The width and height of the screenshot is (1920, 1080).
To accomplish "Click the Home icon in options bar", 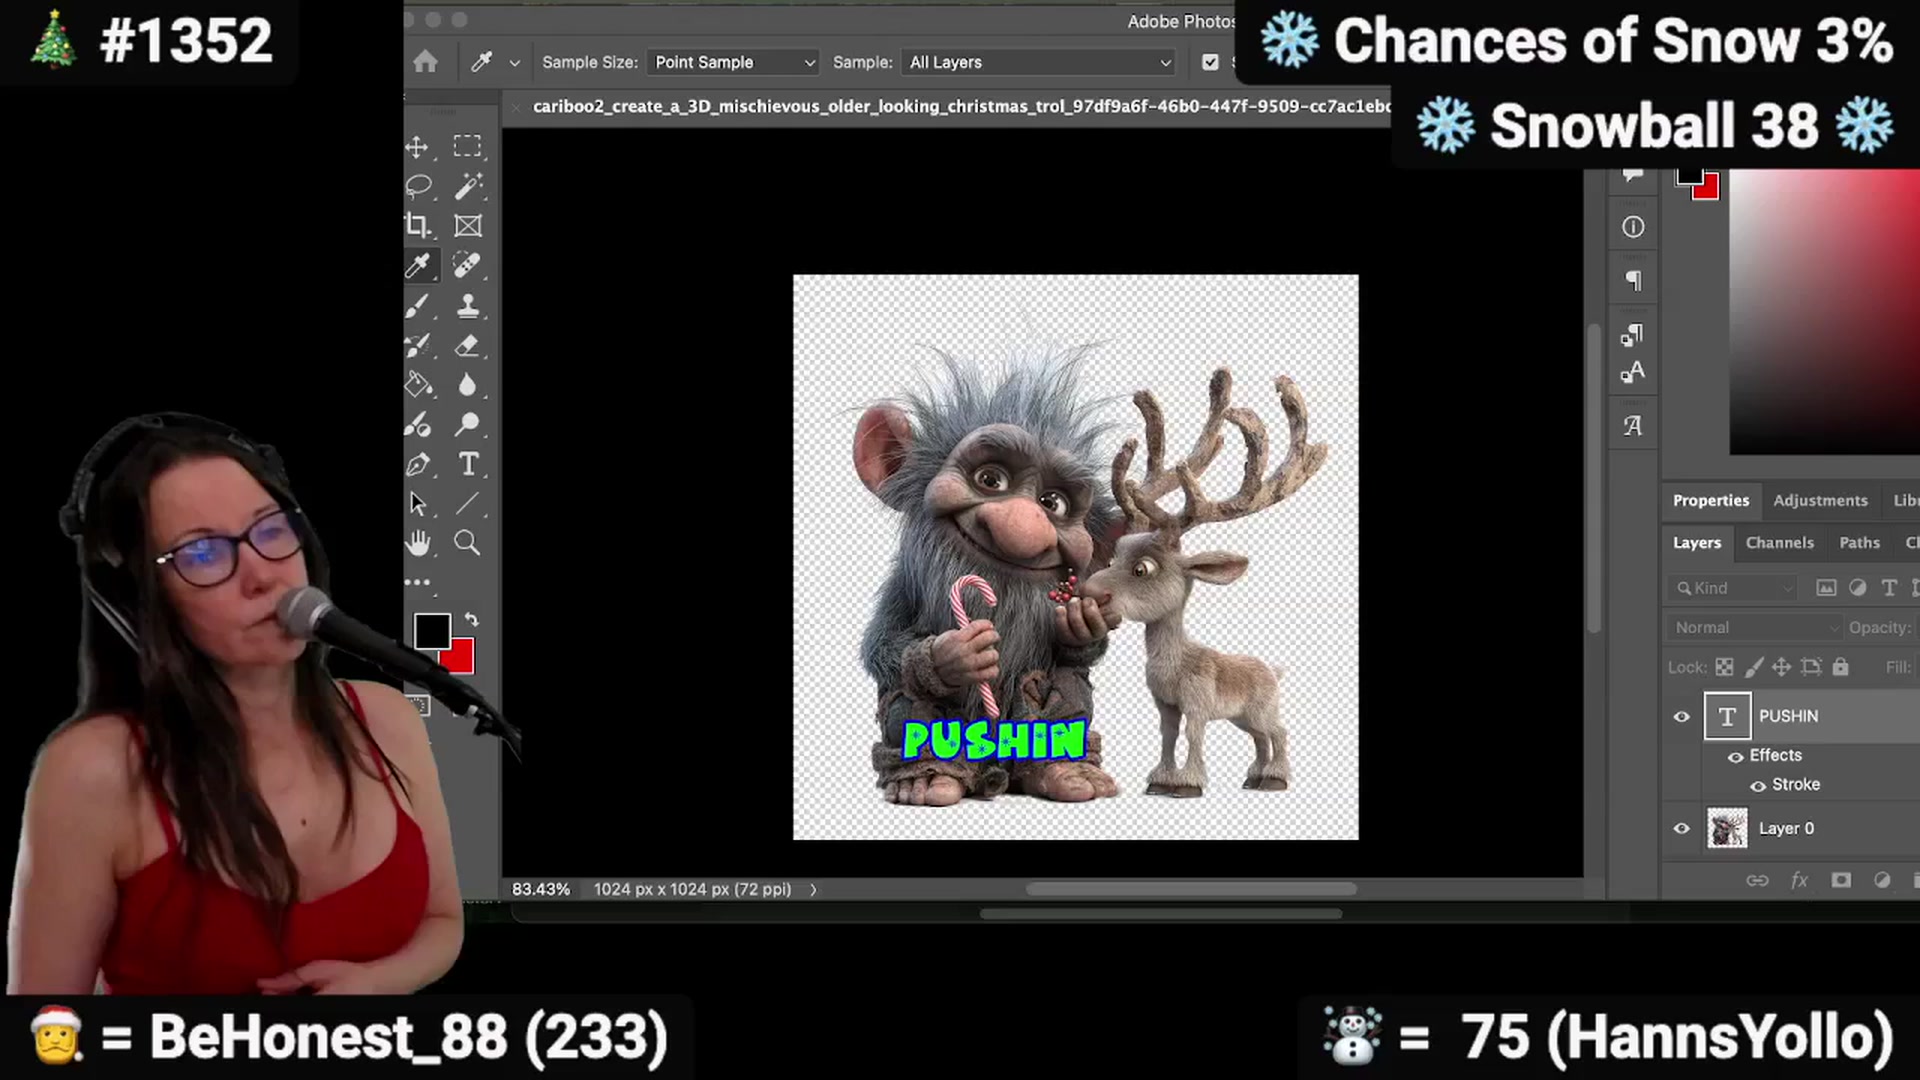I will 426,62.
